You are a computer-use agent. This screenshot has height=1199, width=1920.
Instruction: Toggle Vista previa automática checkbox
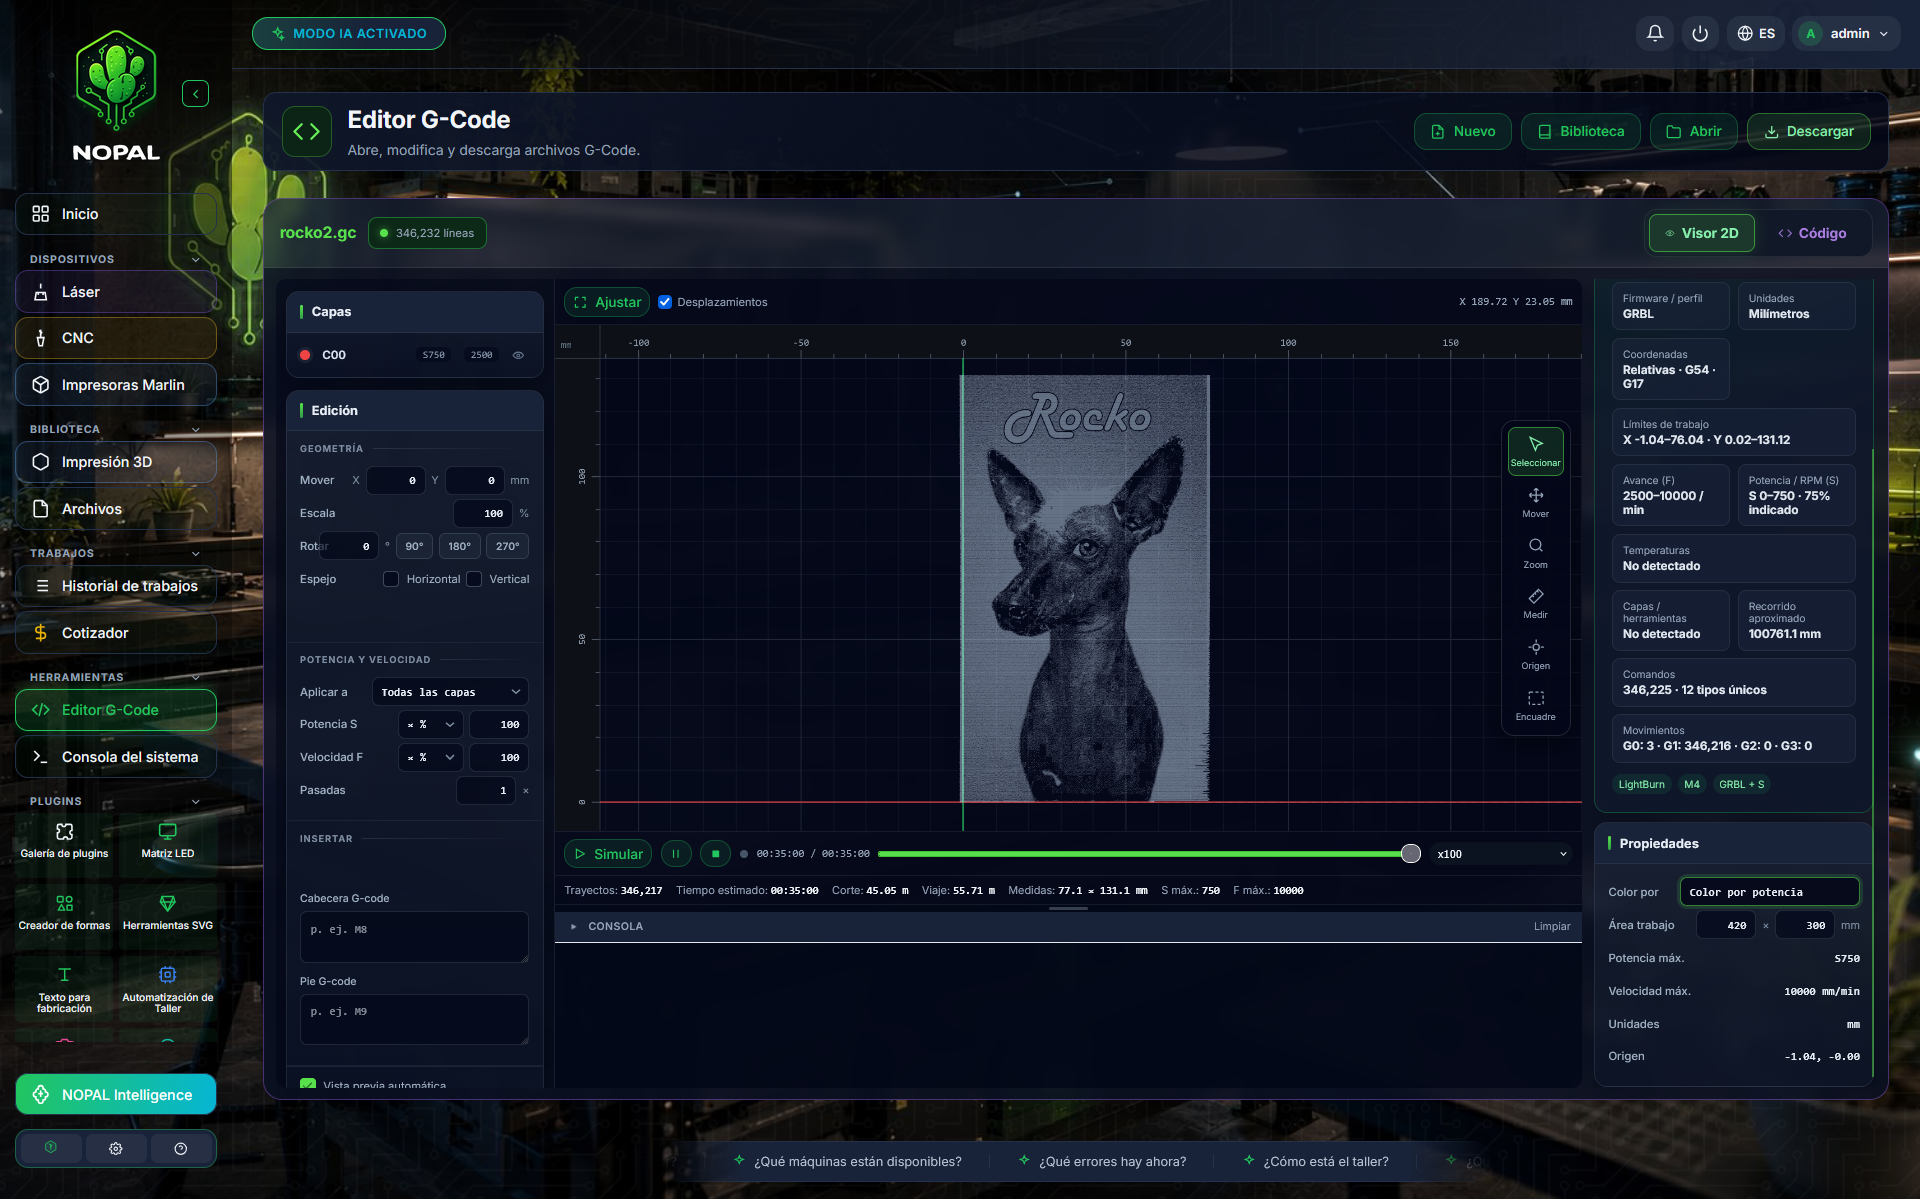[308, 1084]
